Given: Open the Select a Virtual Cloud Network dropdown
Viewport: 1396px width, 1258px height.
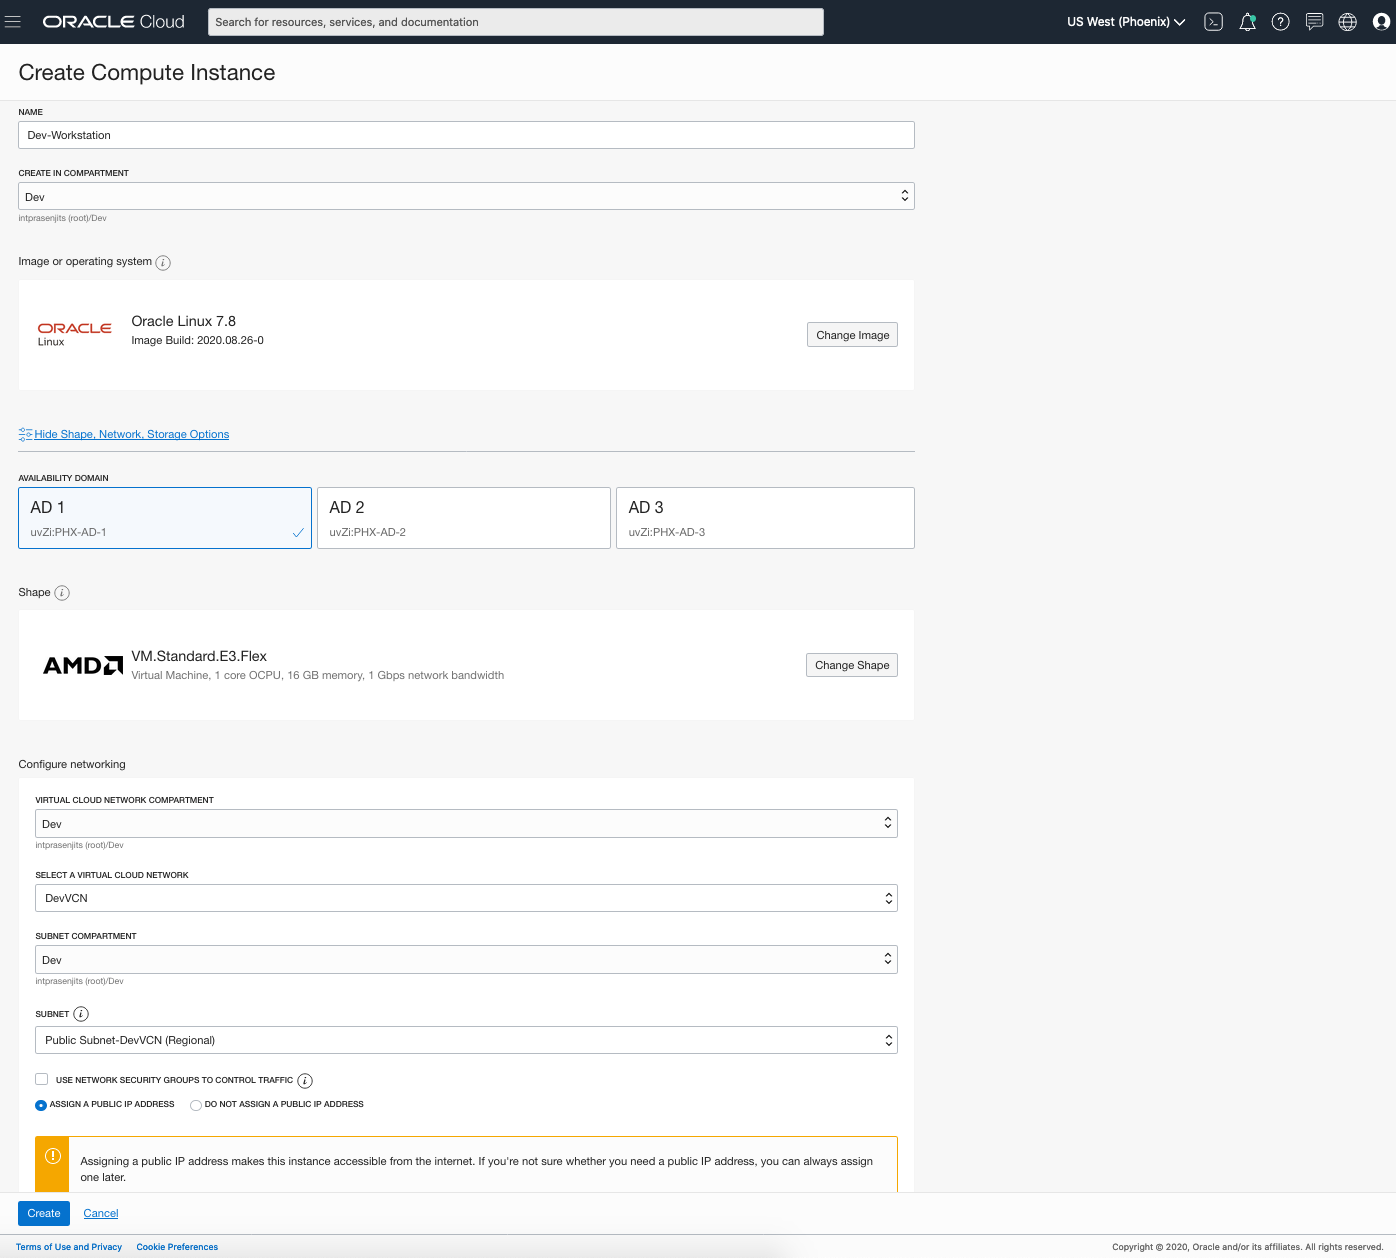Looking at the screenshot, I should tap(466, 898).
